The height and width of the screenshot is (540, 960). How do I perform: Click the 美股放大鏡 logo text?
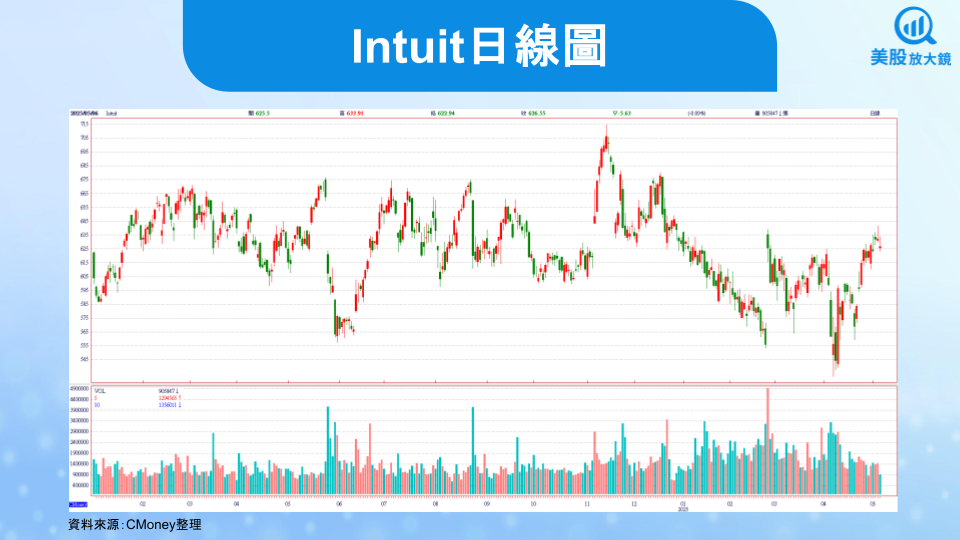[x=911, y=58]
